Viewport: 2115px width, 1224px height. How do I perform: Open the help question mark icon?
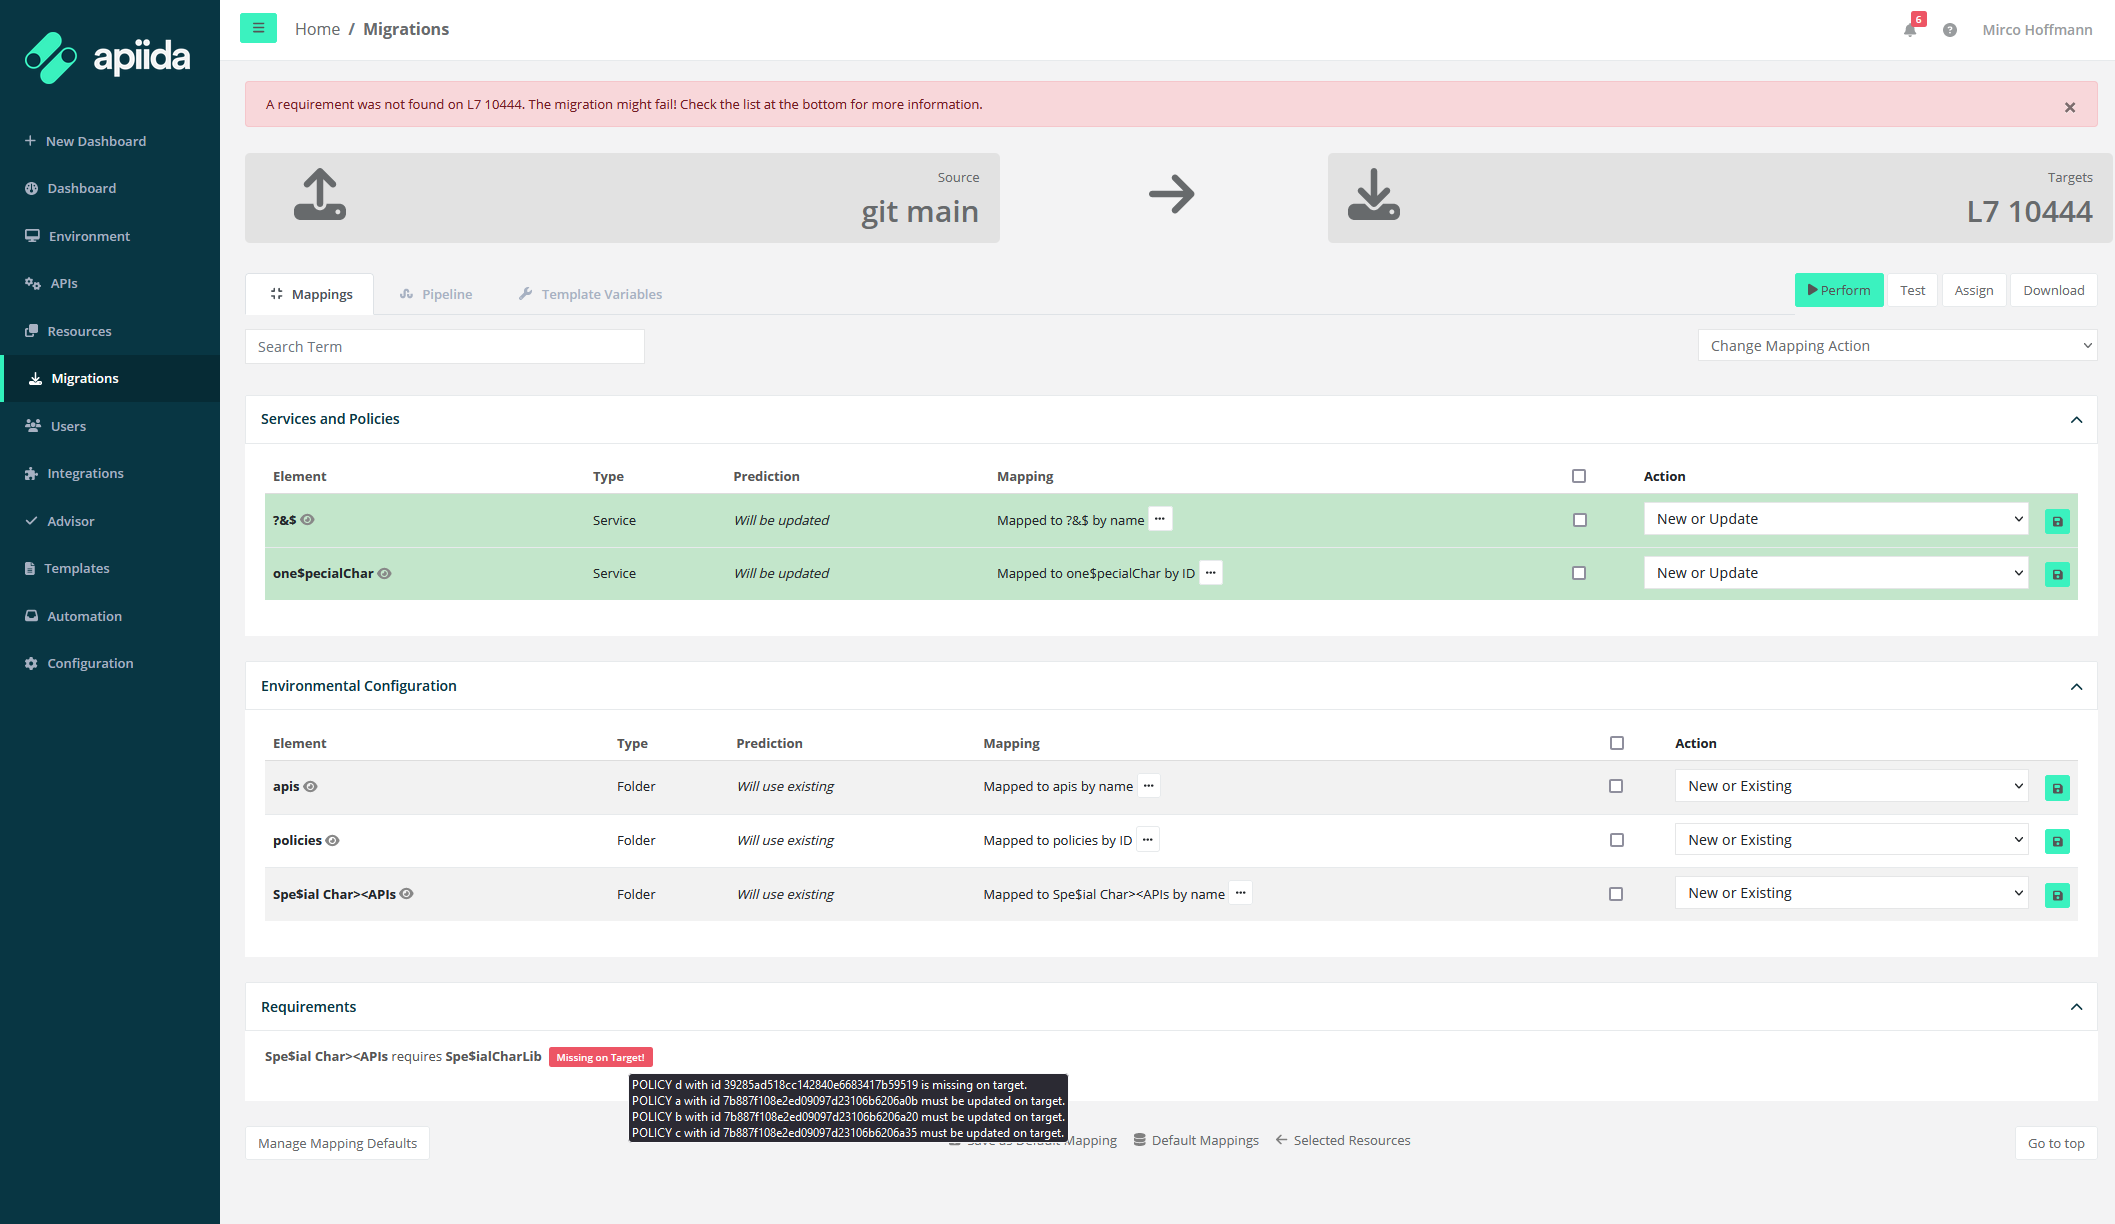1949,30
